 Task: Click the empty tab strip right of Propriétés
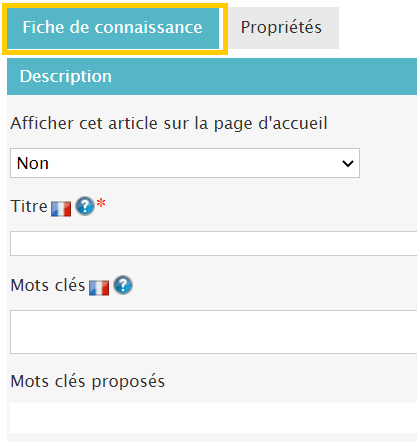pyautogui.click(x=378, y=28)
